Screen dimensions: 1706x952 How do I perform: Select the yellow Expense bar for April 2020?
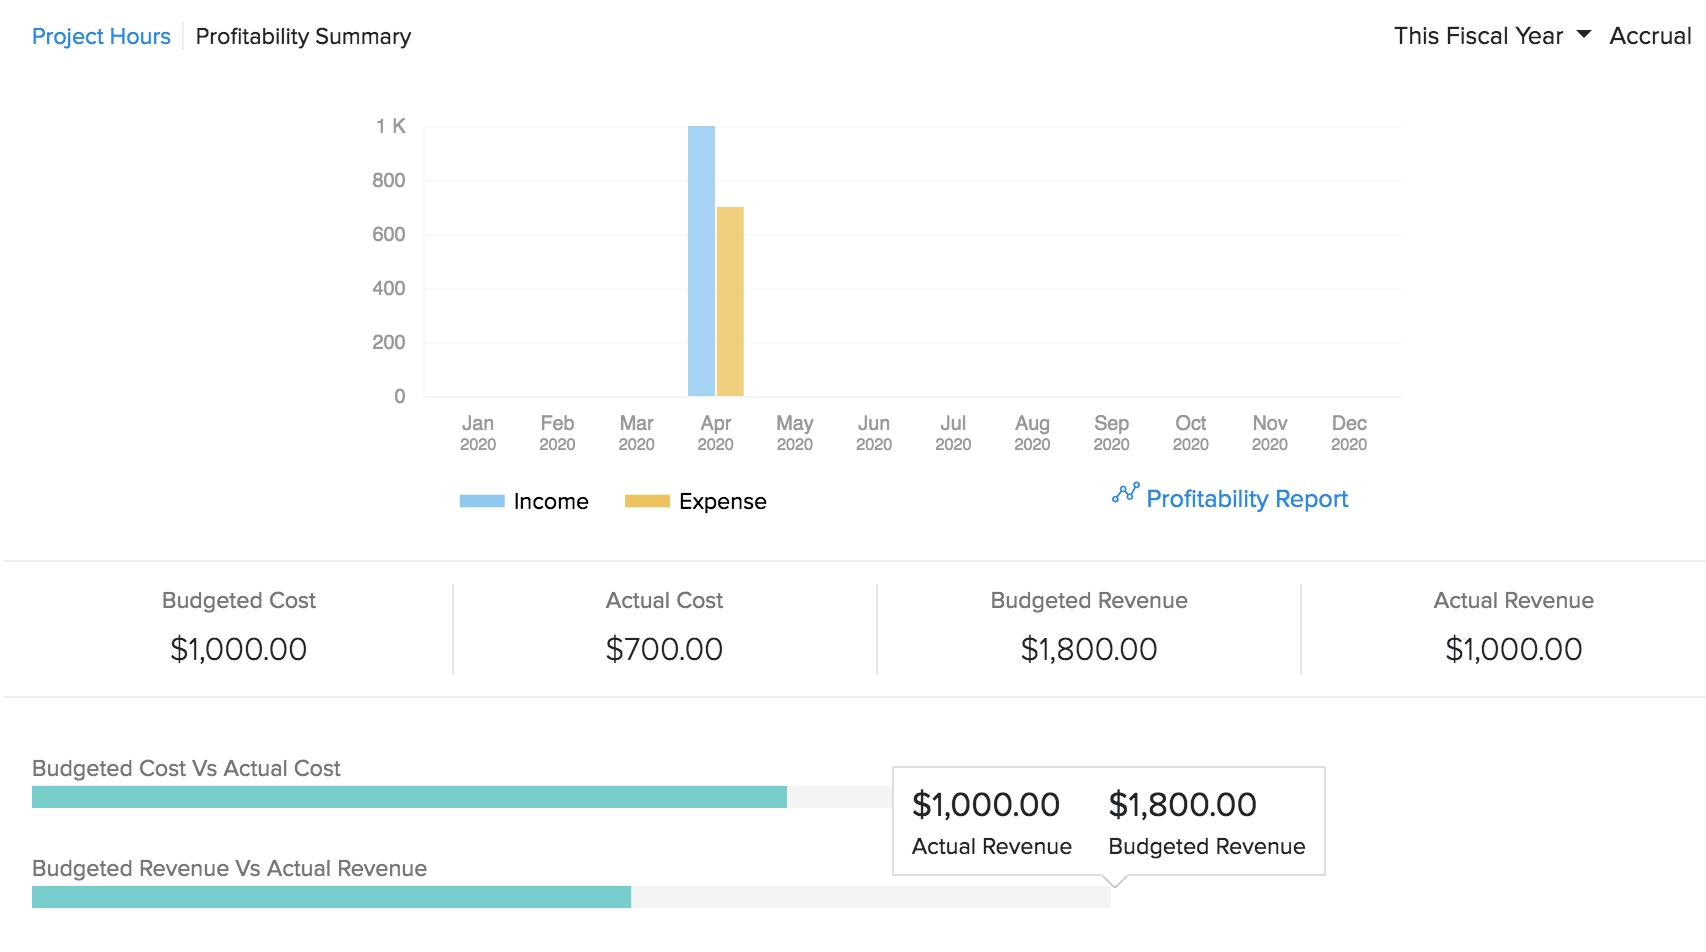(730, 300)
